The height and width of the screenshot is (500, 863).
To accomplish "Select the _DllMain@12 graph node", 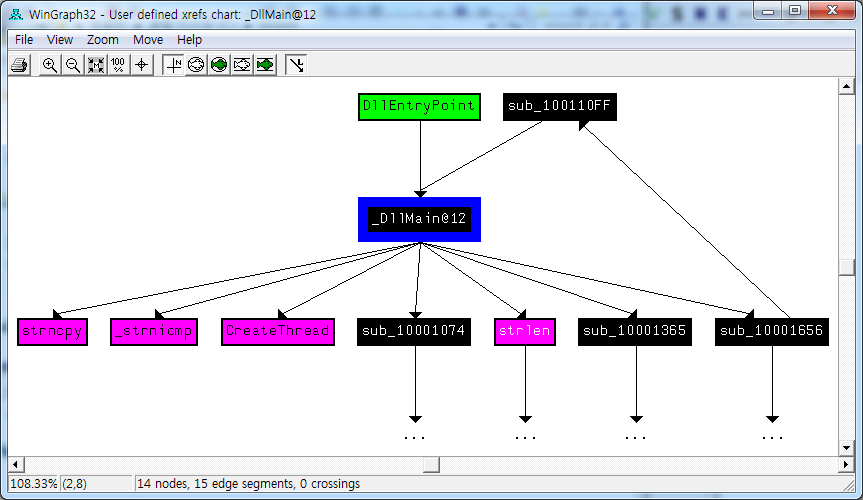I will pyautogui.click(x=420, y=220).
